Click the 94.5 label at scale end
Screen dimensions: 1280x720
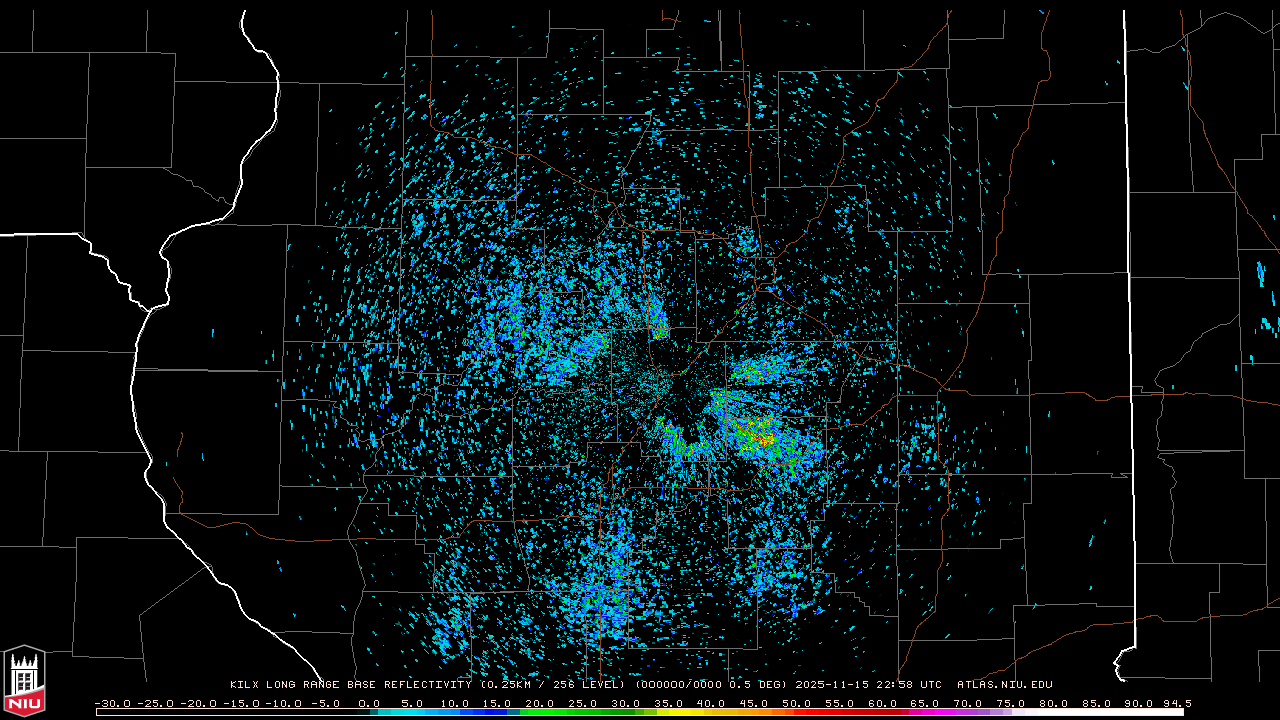(1175, 703)
